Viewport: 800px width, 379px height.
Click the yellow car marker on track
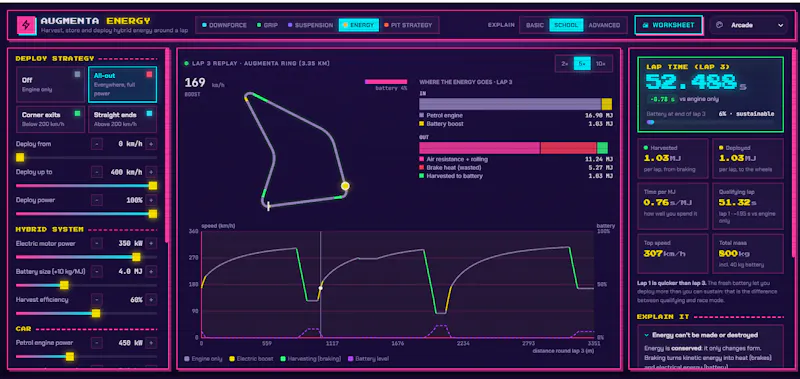click(x=345, y=186)
